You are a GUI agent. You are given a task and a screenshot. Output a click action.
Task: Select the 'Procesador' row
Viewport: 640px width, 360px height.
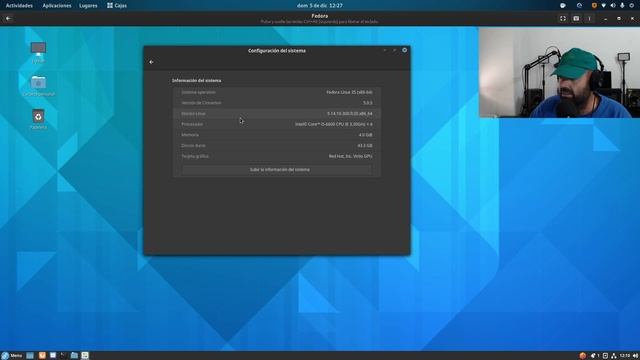[277, 124]
